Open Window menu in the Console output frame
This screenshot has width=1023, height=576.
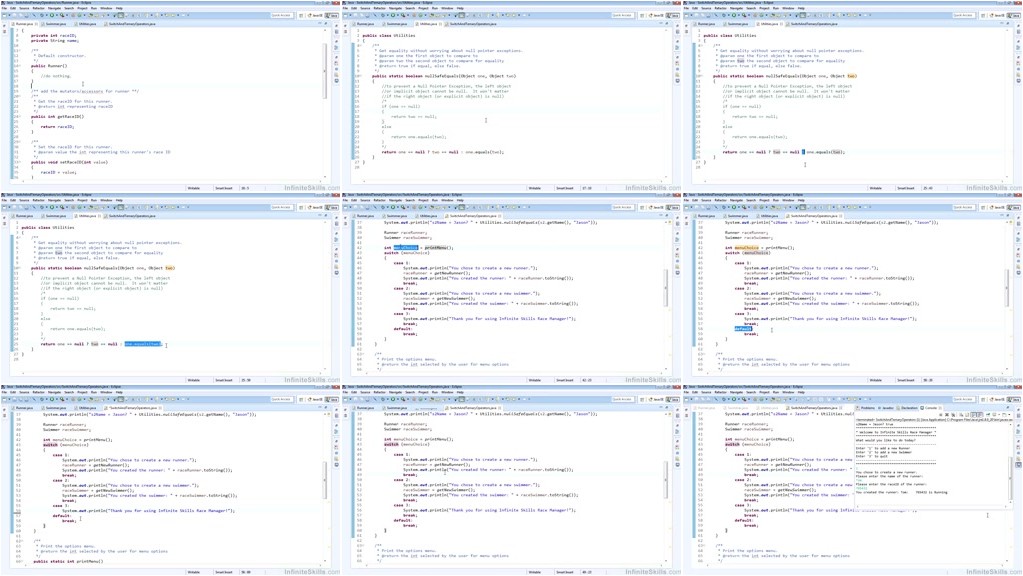788,392
